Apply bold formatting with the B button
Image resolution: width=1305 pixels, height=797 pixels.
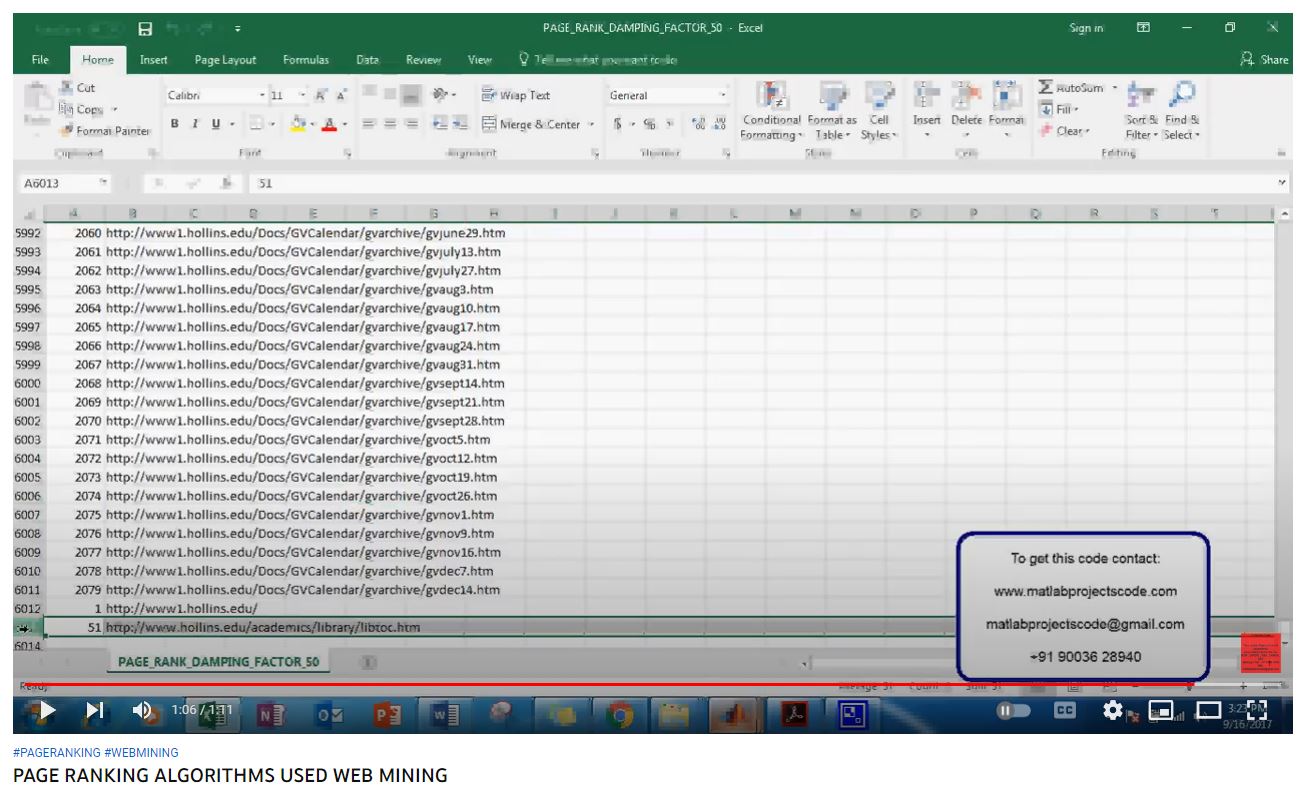pyautogui.click(x=175, y=124)
